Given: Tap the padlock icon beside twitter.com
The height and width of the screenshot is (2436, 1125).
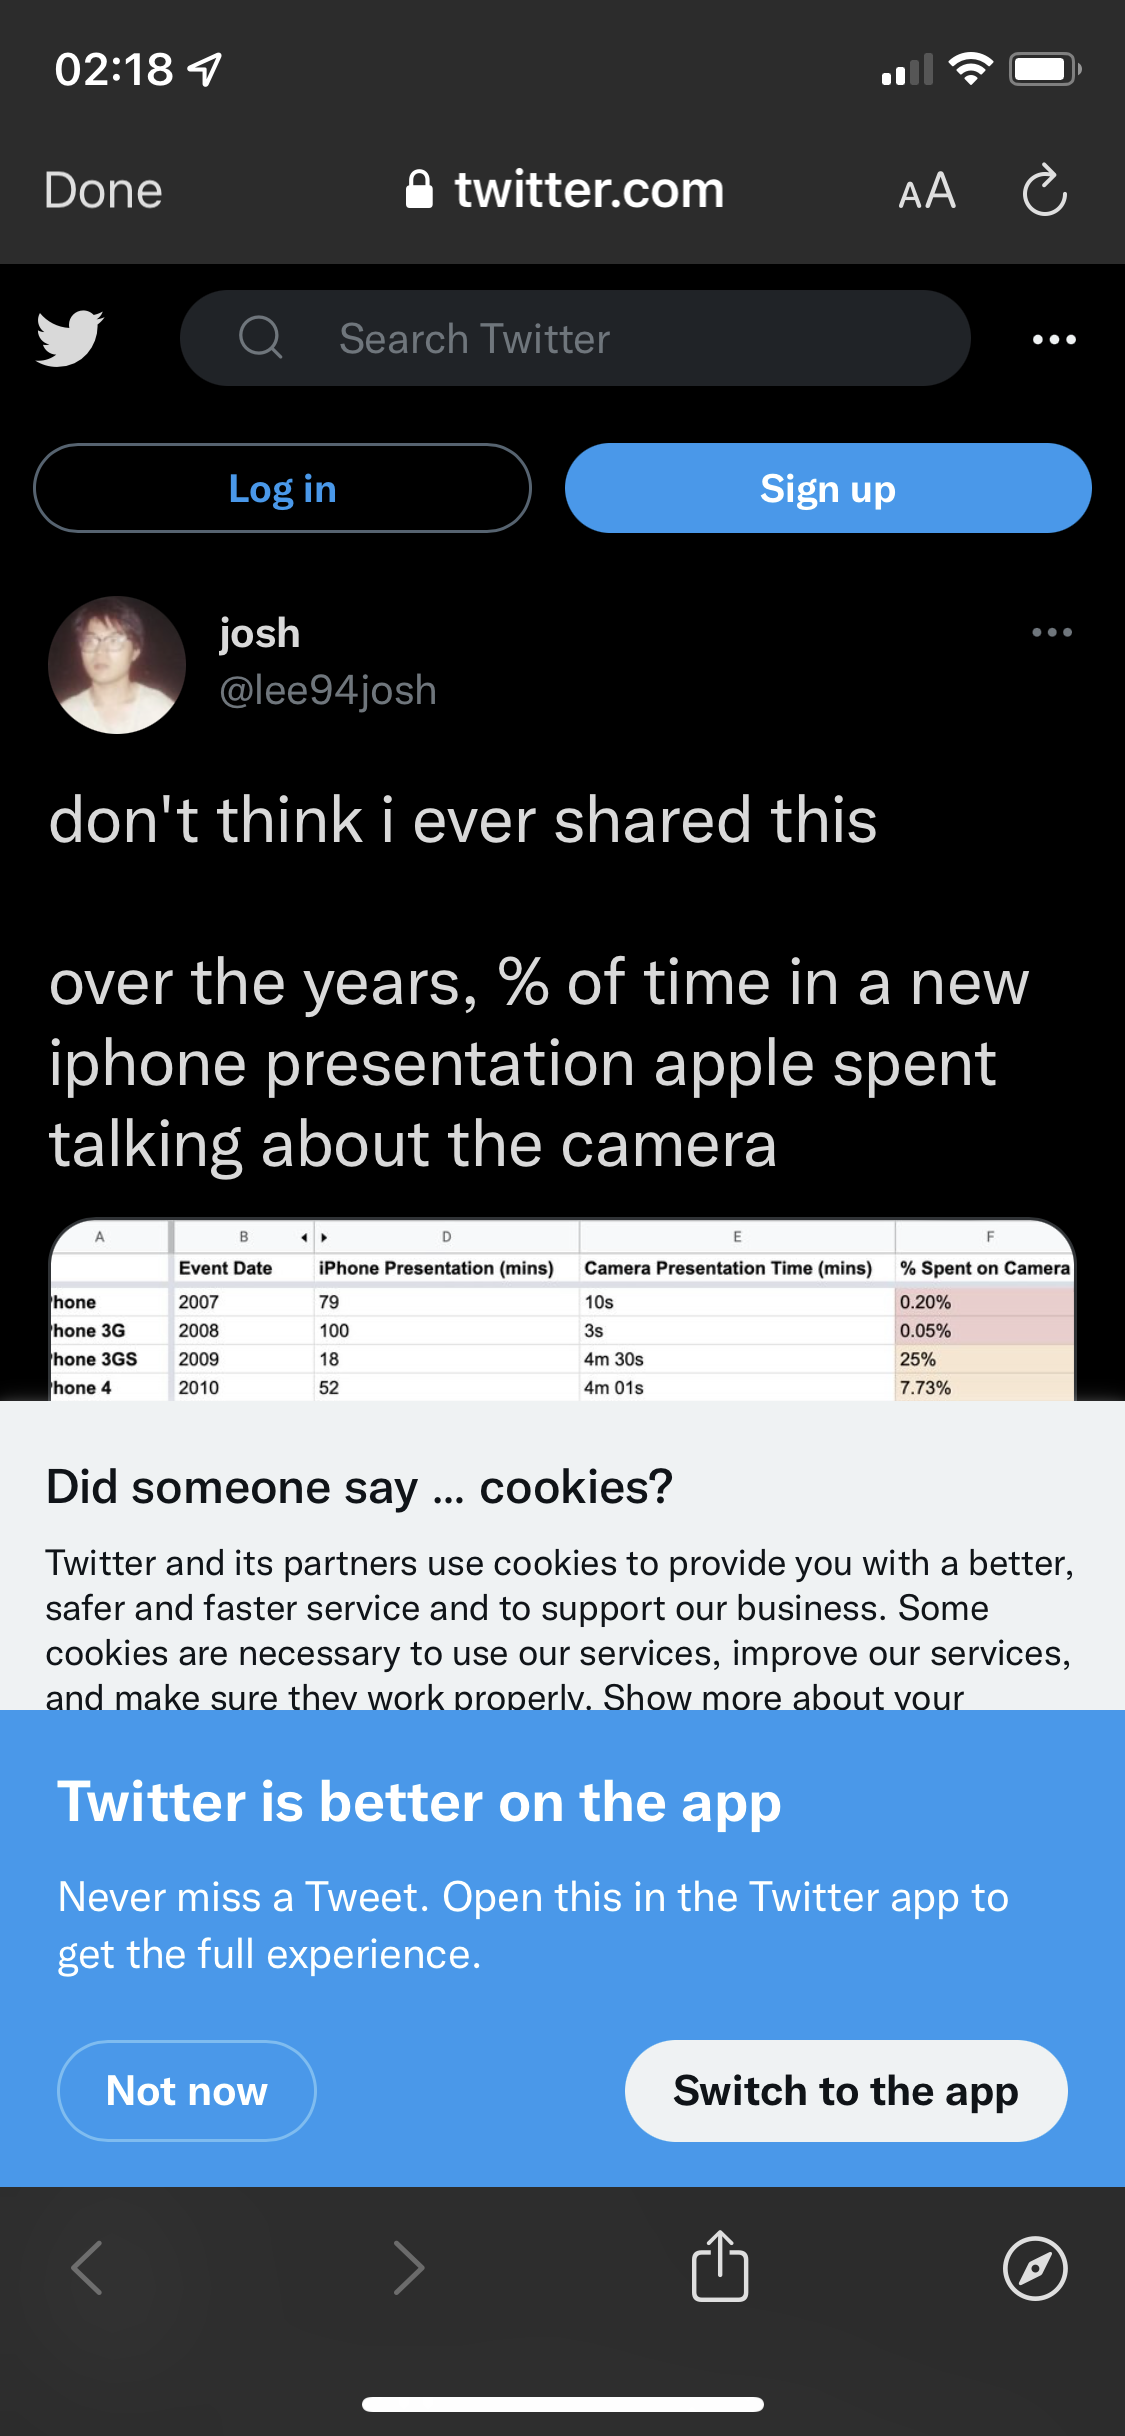Looking at the screenshot, I should [x=419, y=190].
